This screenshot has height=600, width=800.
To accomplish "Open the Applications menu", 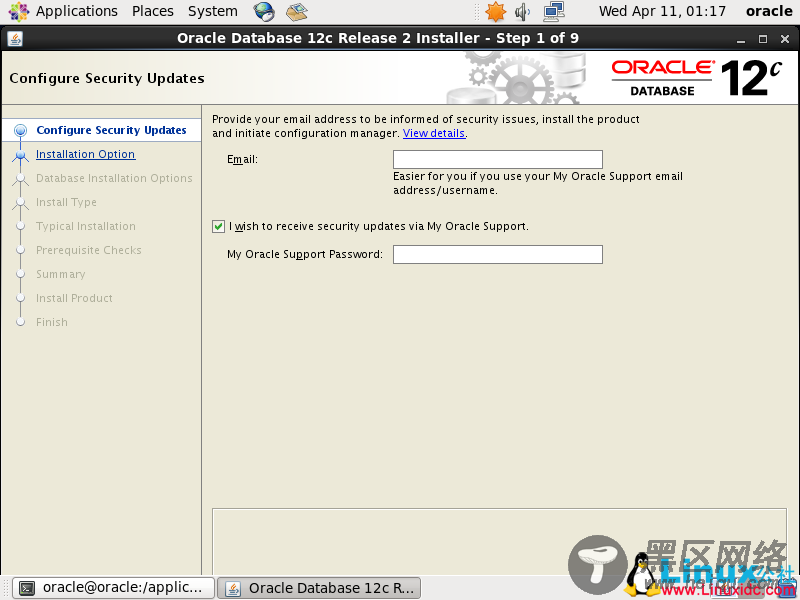I will [x=77, y=11].
